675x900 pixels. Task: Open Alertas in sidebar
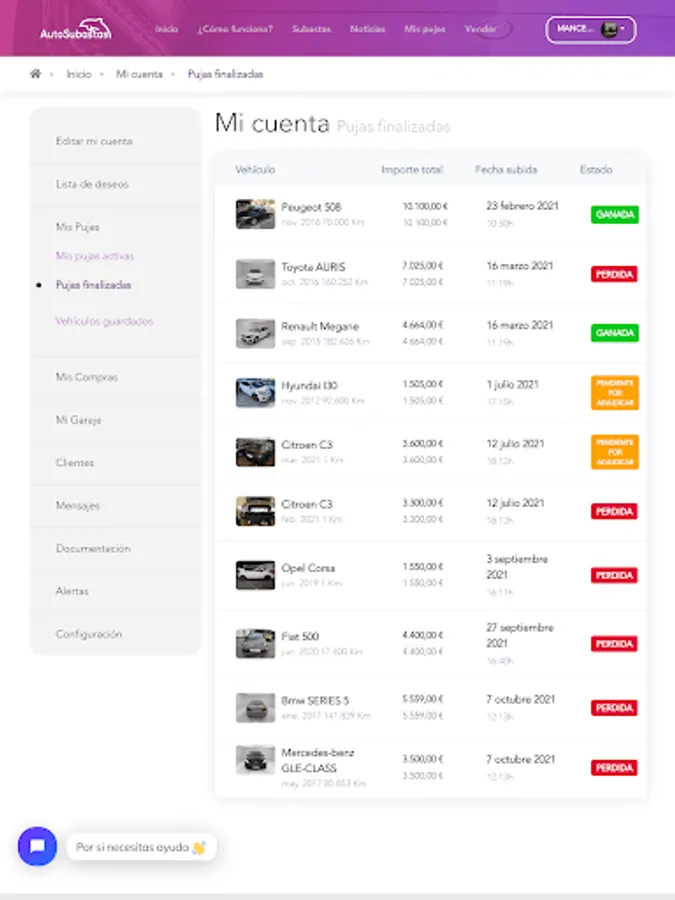[72, 591]
